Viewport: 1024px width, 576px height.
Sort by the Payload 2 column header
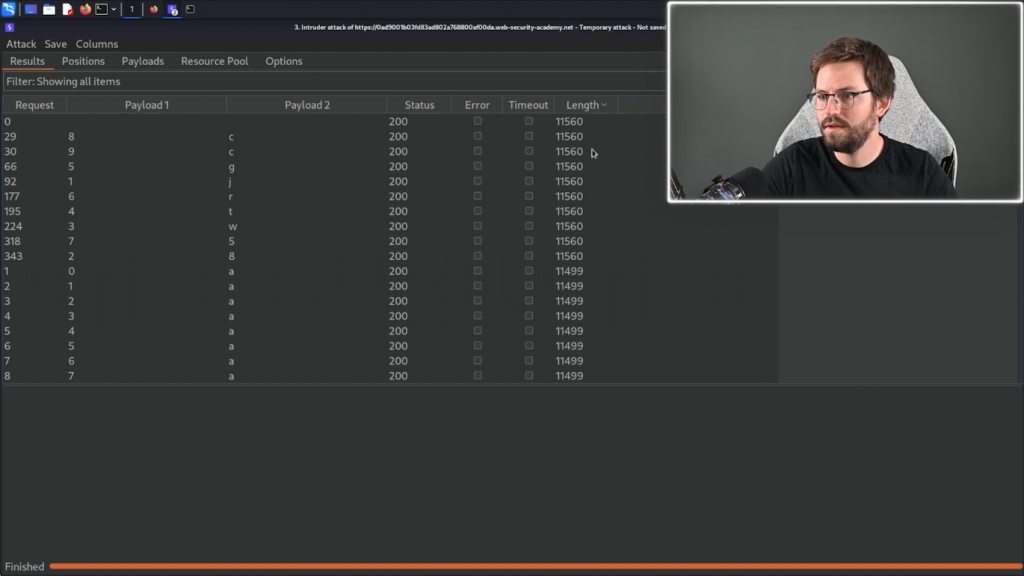pos(307,104)
